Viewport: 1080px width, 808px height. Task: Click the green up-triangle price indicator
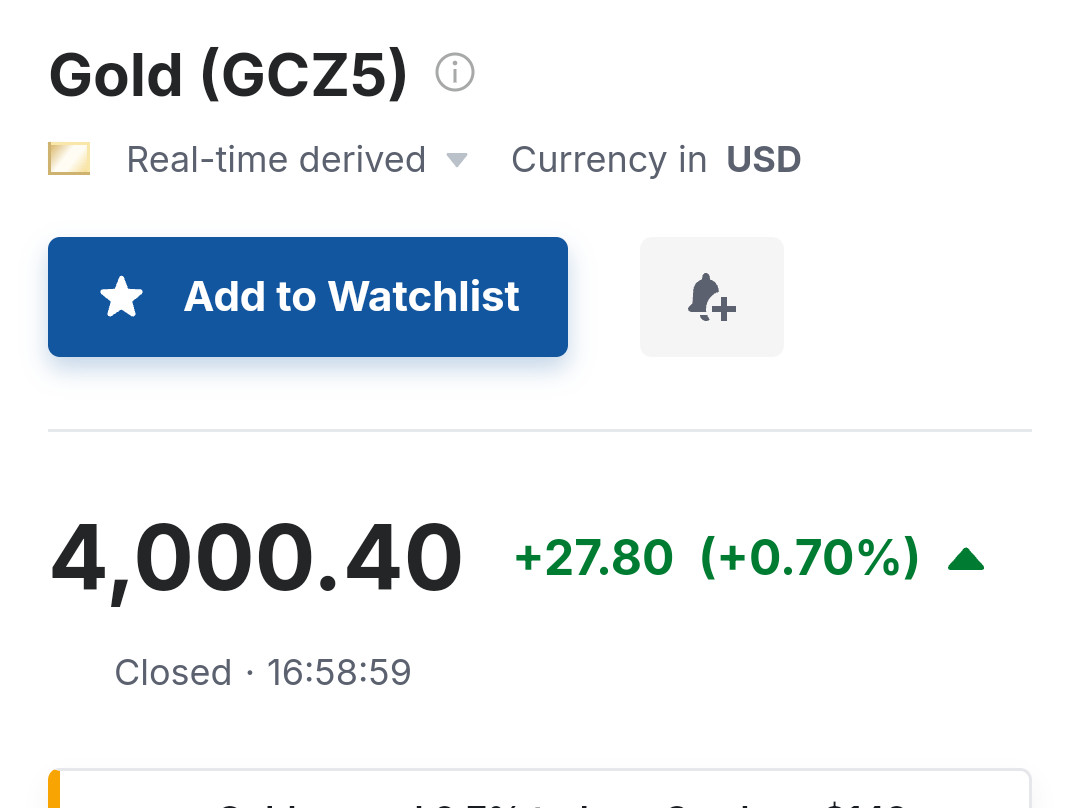pyautogui.click(x=966, y=559)
